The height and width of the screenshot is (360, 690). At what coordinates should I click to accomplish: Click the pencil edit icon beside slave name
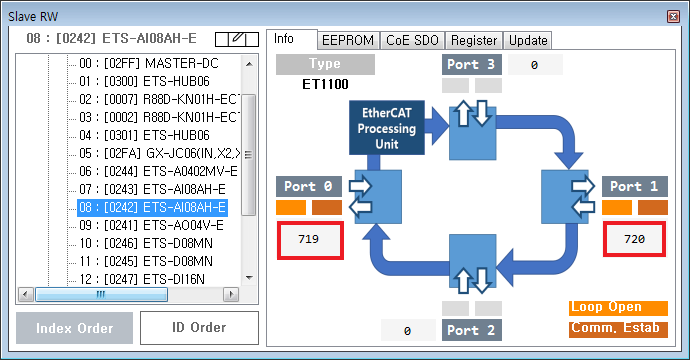[x=237, y=39]
